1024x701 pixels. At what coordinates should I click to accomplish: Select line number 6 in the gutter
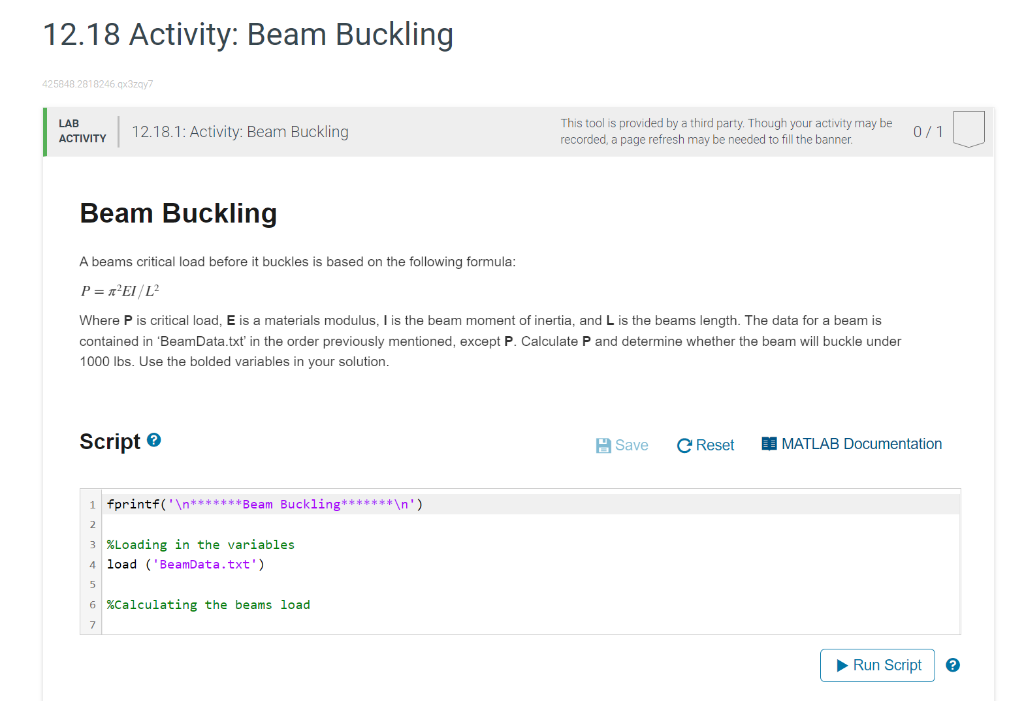(92, 605)
